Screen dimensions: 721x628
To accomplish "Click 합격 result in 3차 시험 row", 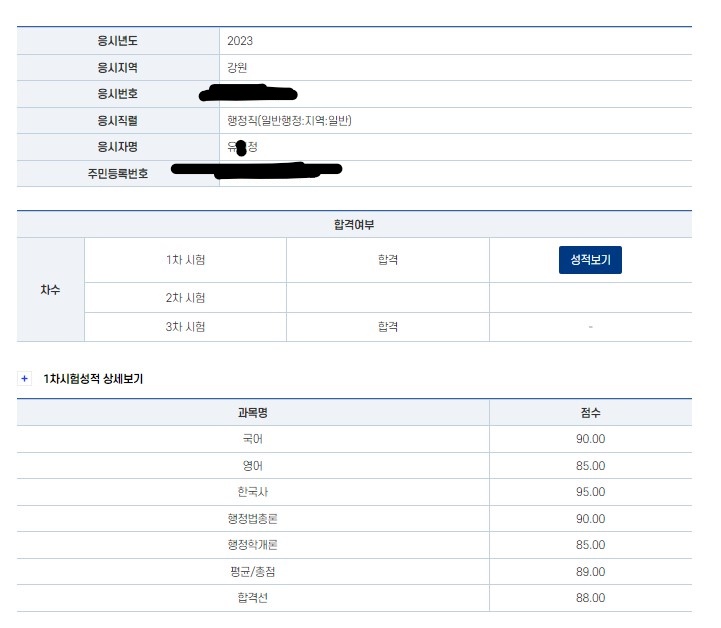I will (388, 327).
